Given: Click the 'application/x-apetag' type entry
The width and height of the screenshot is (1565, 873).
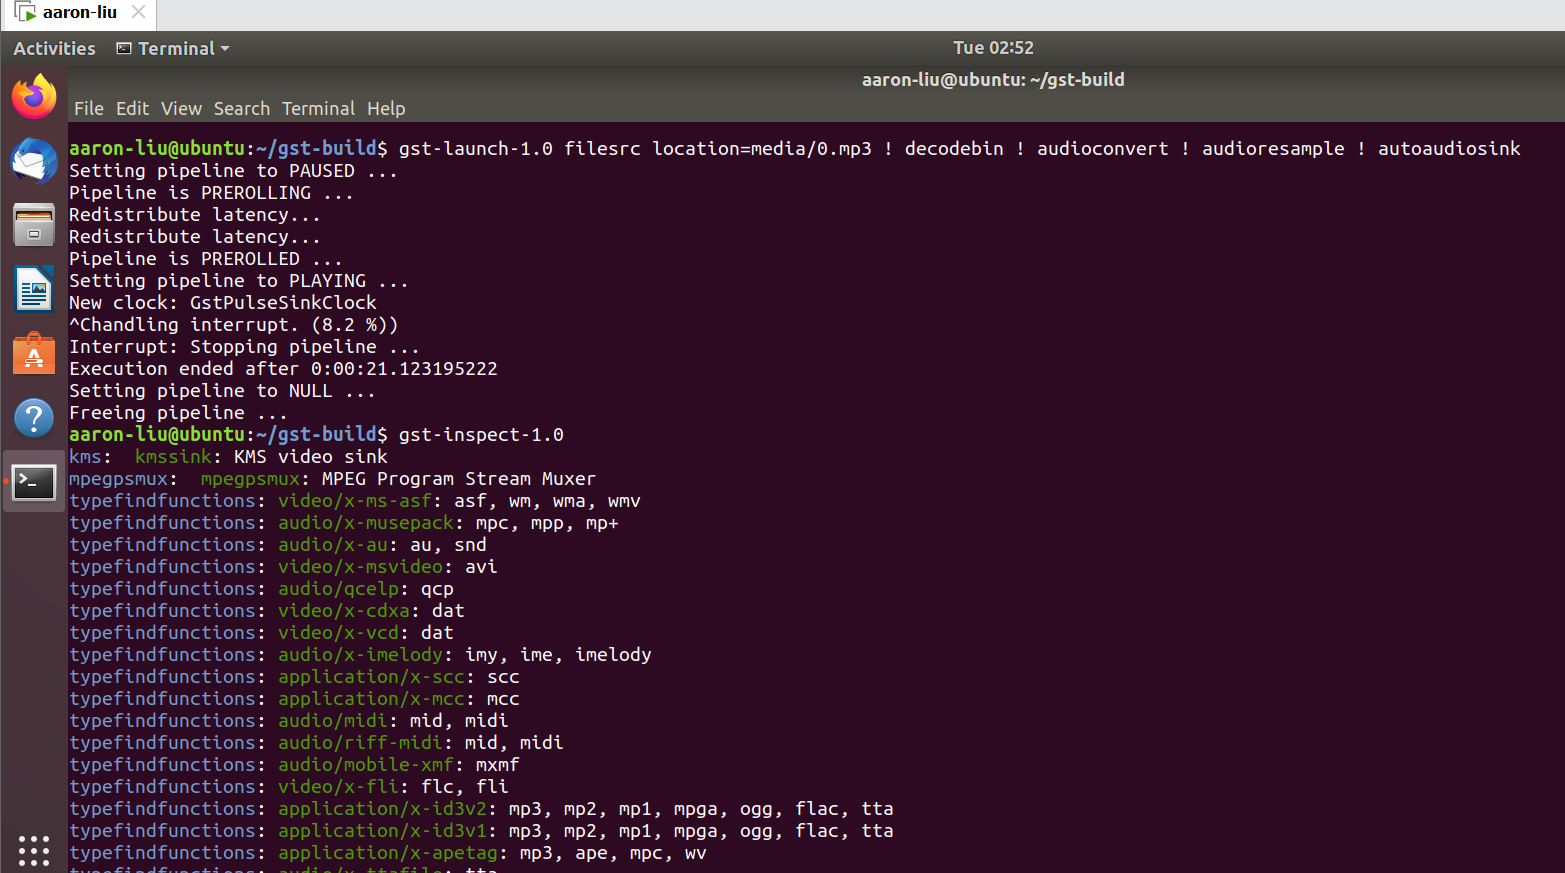Looking at the screenshot, I should (x=388, y=853).
